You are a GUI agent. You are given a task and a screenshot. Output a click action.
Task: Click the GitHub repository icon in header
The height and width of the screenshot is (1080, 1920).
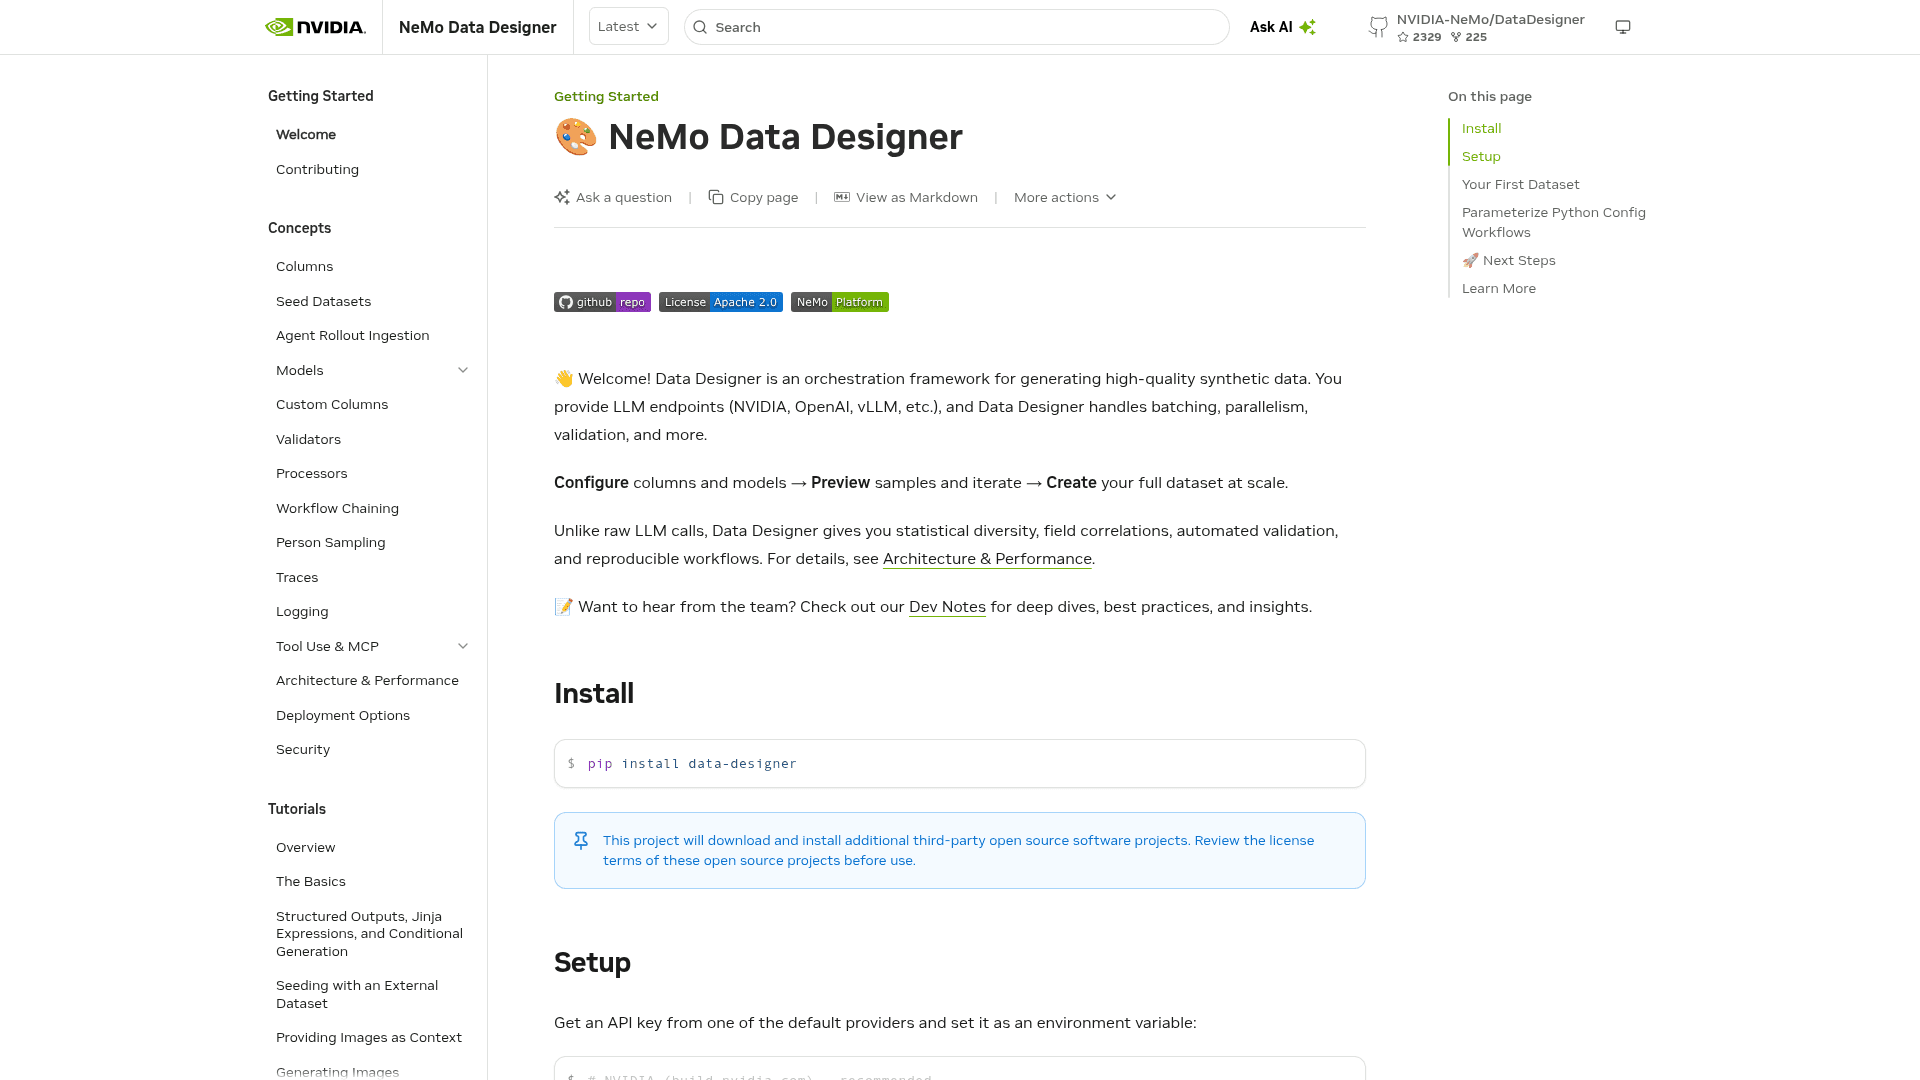(1378, 27)
